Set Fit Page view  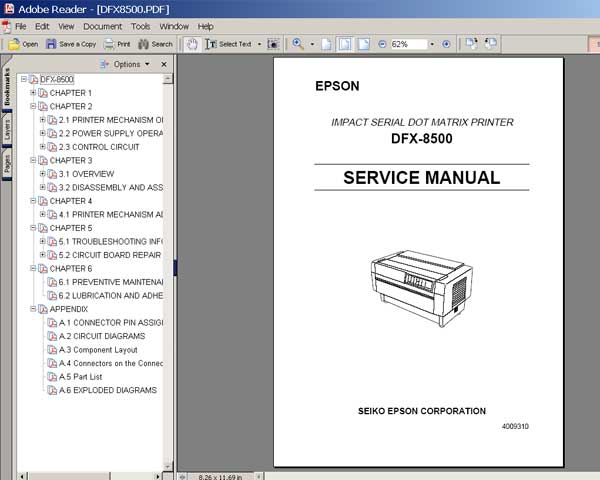(x=345, y=44)
